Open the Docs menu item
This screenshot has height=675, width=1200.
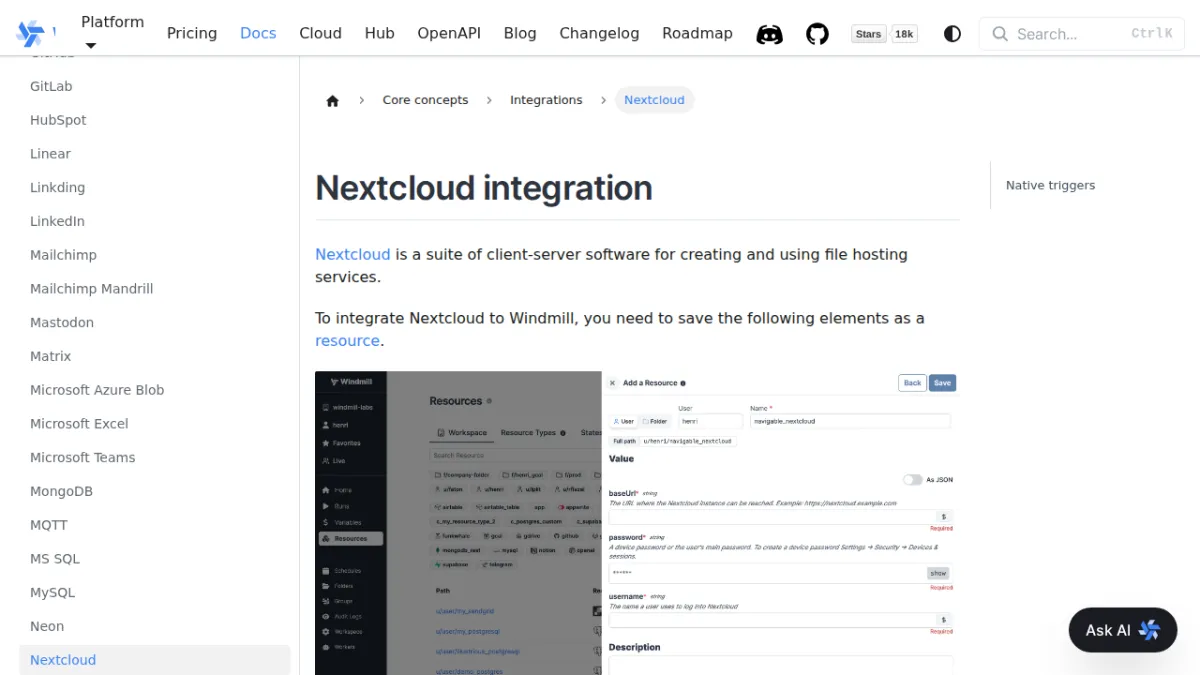[258, 33]
